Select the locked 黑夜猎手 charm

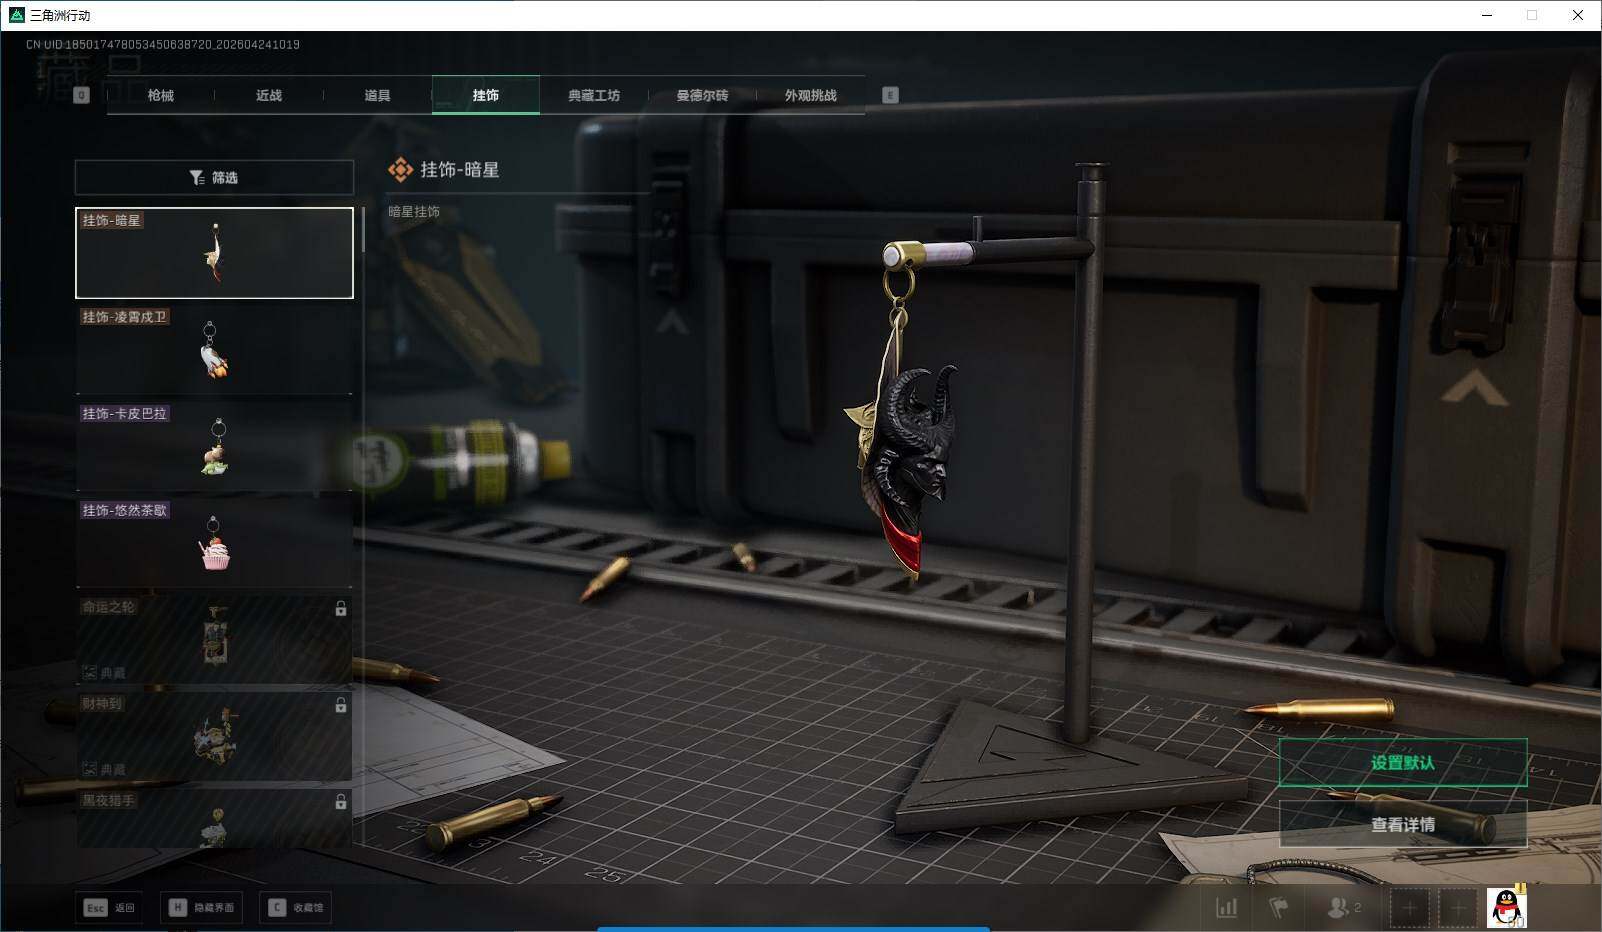(214, 819)
